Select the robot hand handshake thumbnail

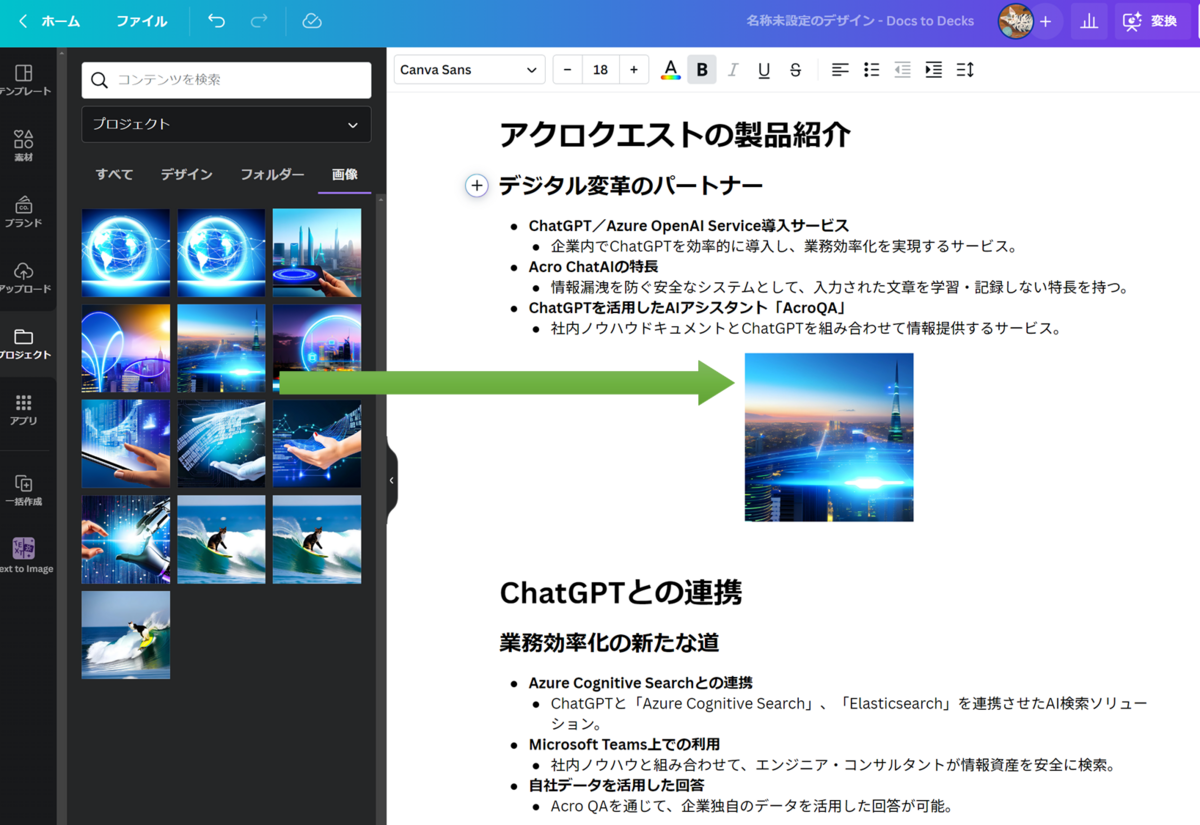point(126,540)
